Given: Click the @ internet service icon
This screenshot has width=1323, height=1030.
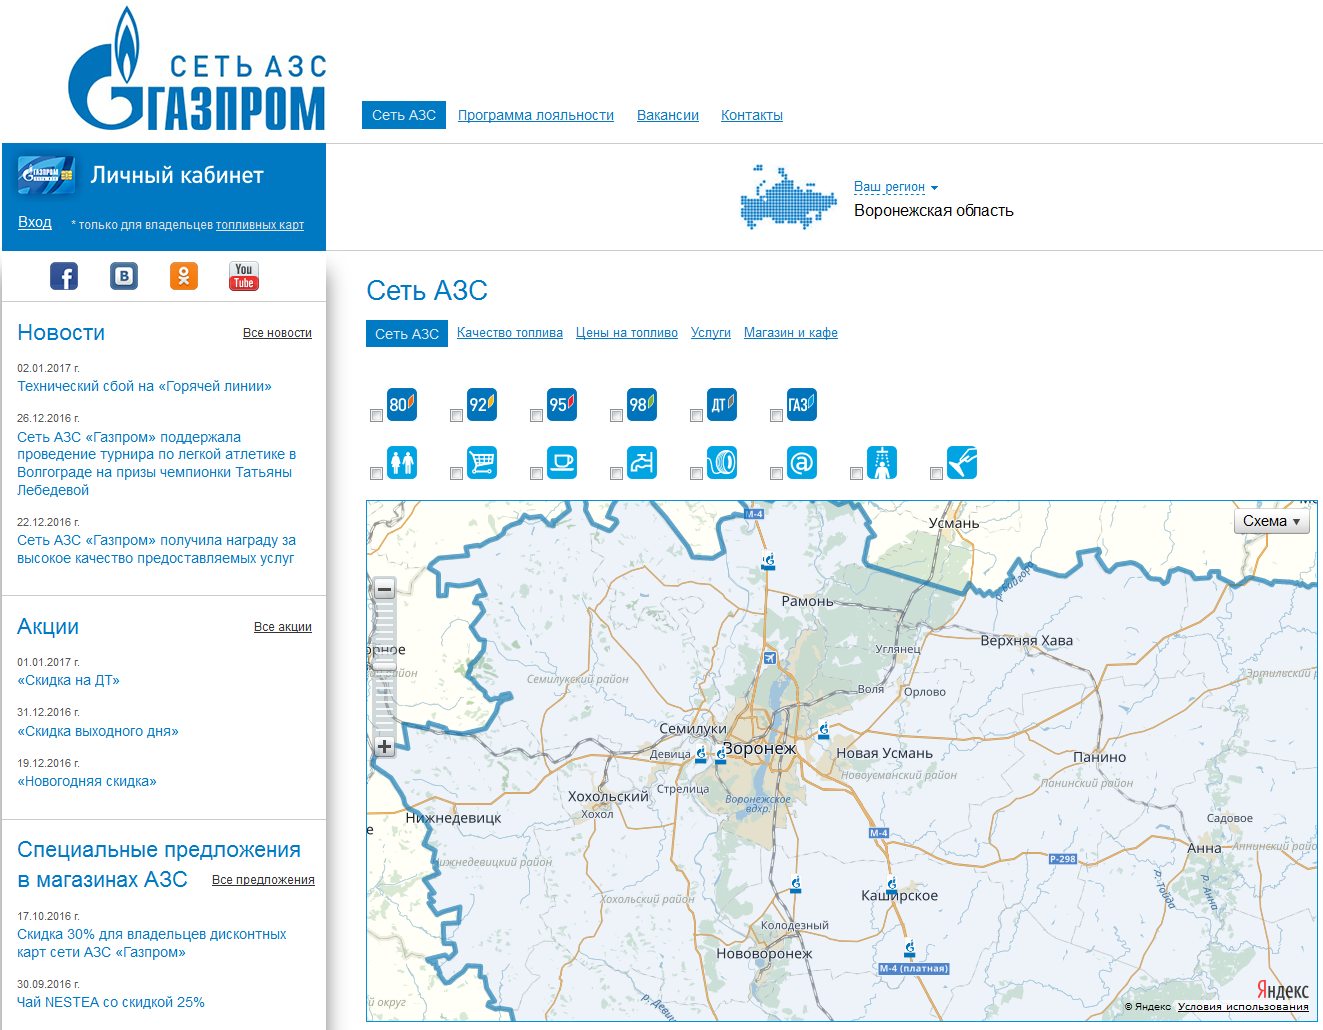Looking at the screenshot, I should coord(802,462).
